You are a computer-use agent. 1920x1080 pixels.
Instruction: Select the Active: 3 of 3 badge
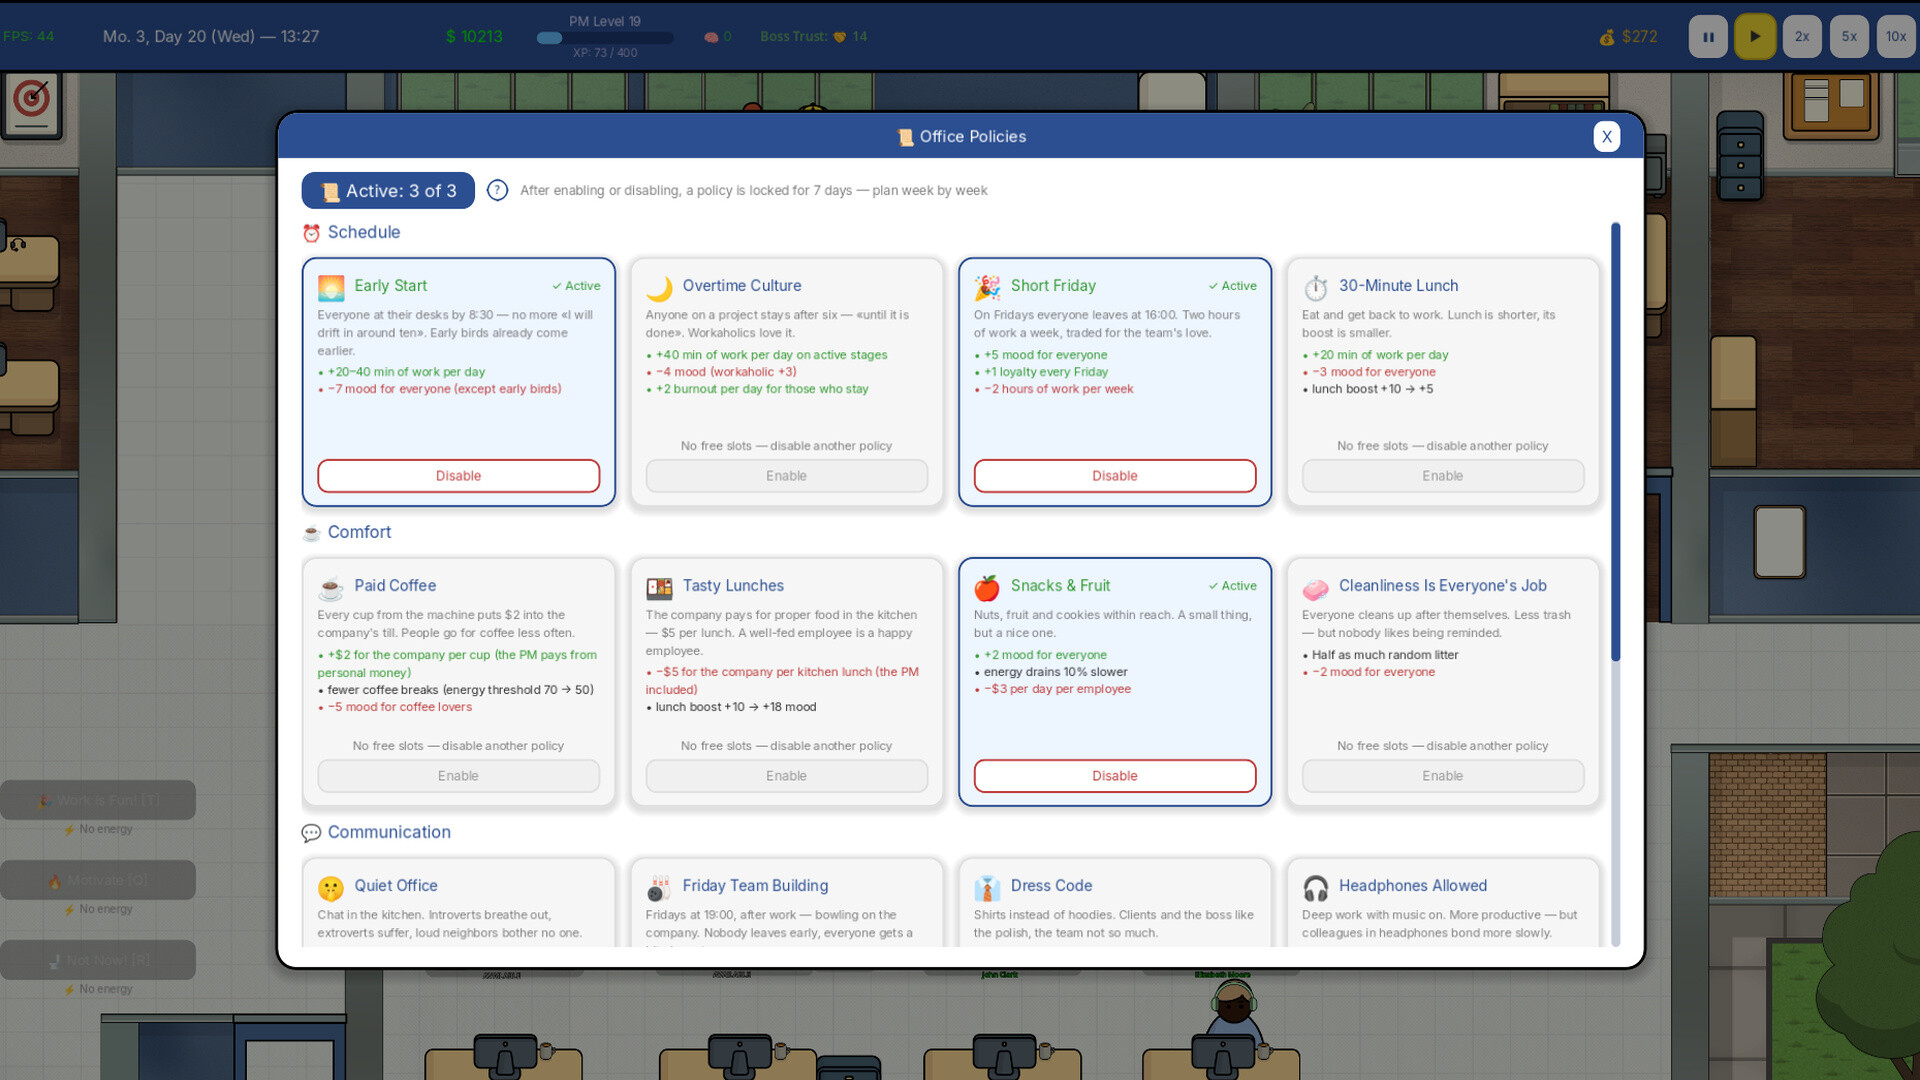(388, 191)
